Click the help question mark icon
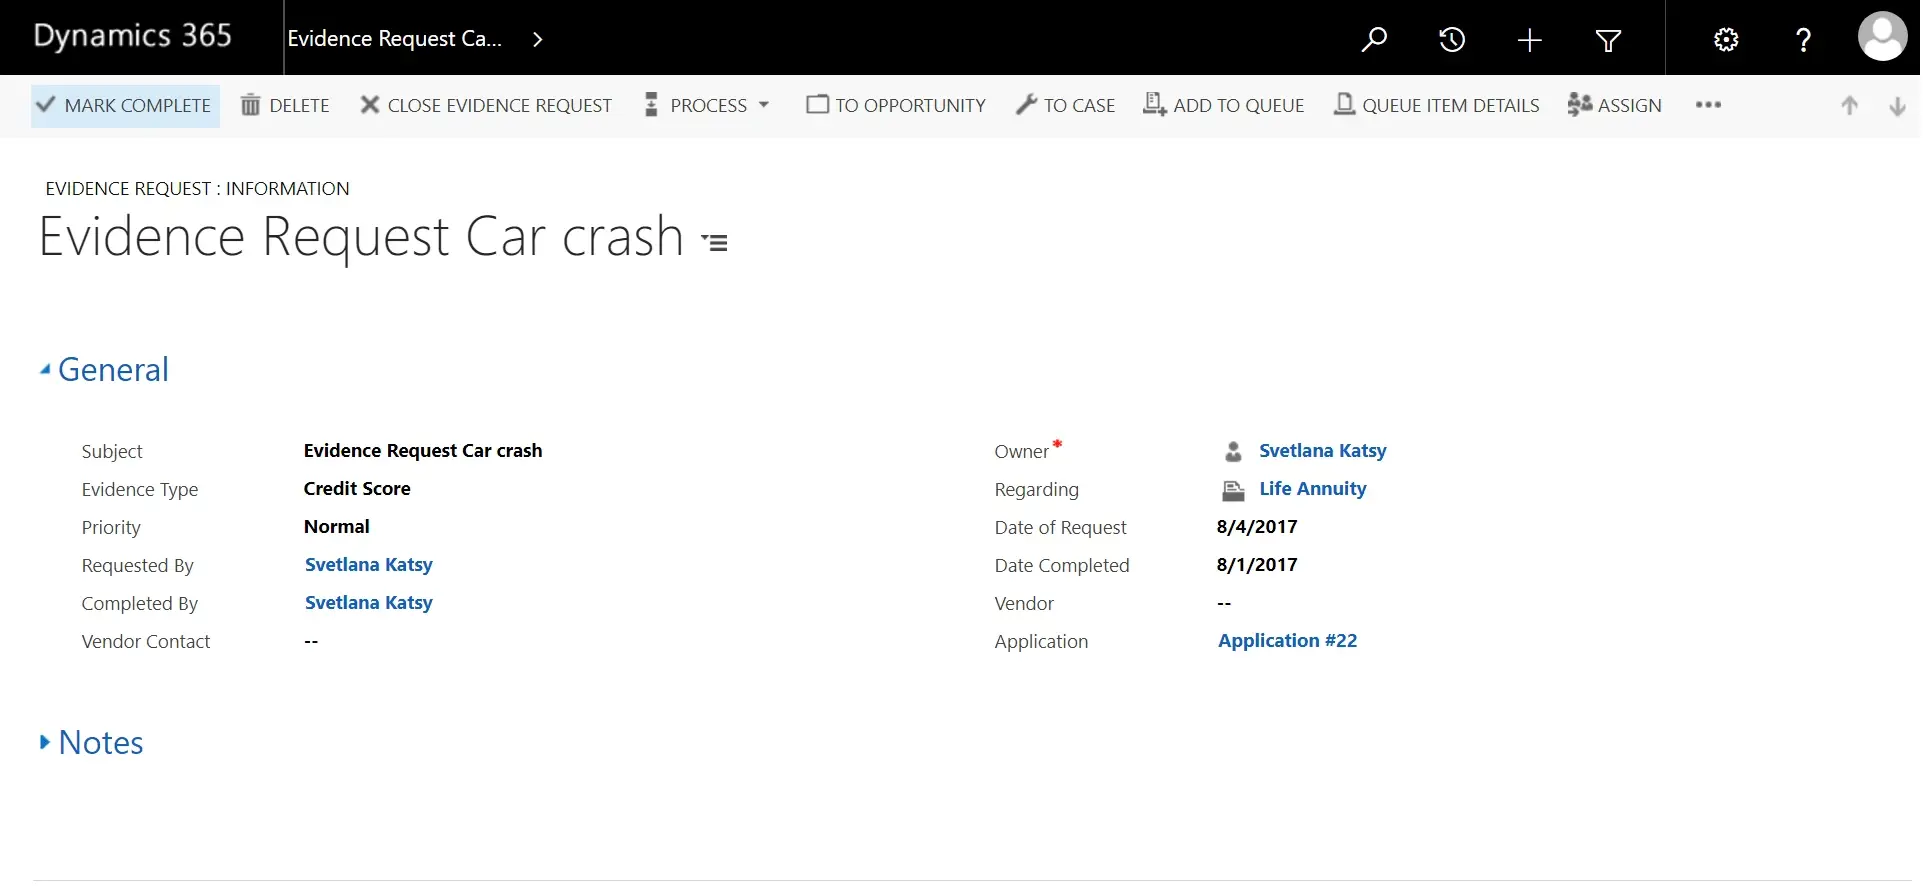The image size is (1926, 886). 1803,40
